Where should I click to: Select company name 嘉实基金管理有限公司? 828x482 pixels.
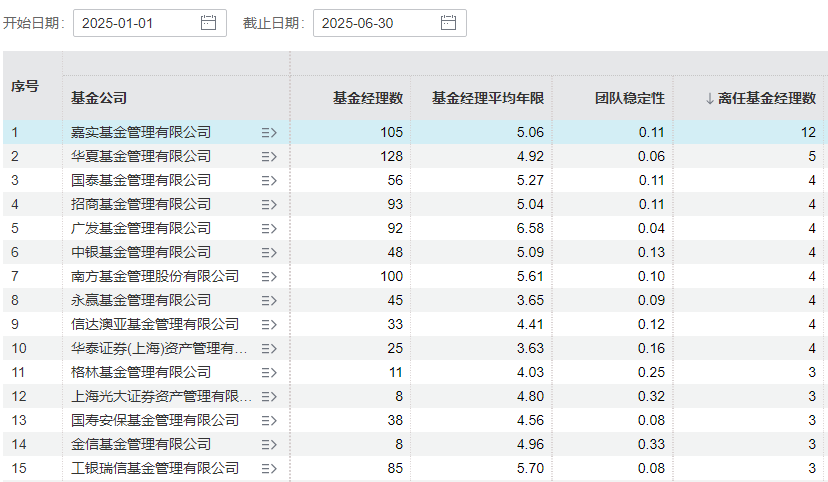141,132
